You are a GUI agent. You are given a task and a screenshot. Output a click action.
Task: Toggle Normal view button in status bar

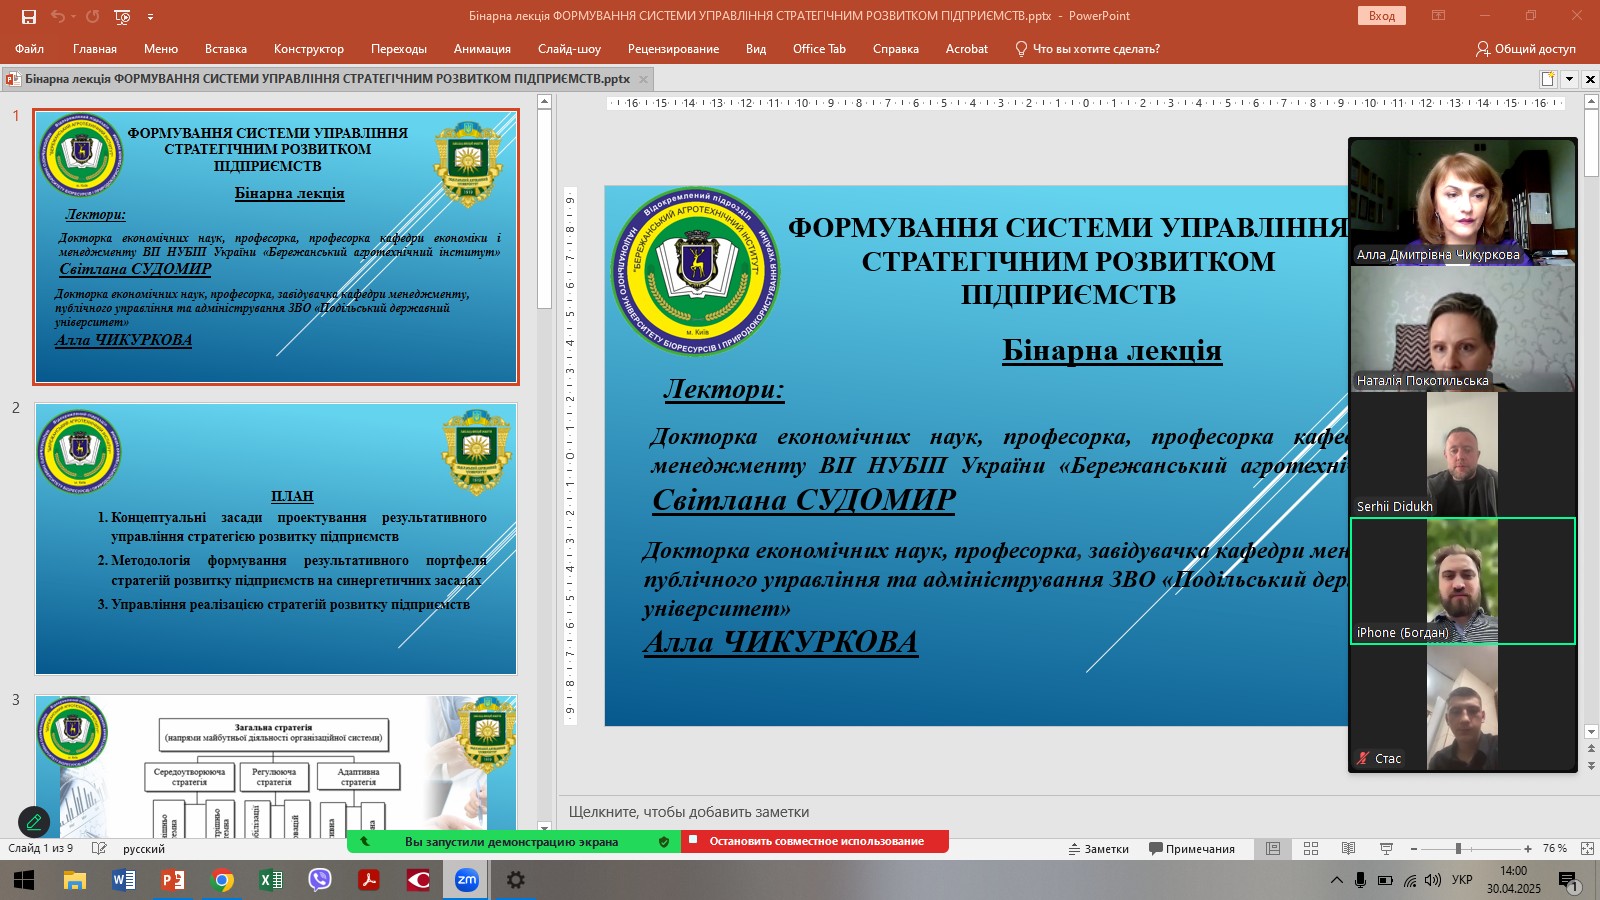pos(1273,848)
